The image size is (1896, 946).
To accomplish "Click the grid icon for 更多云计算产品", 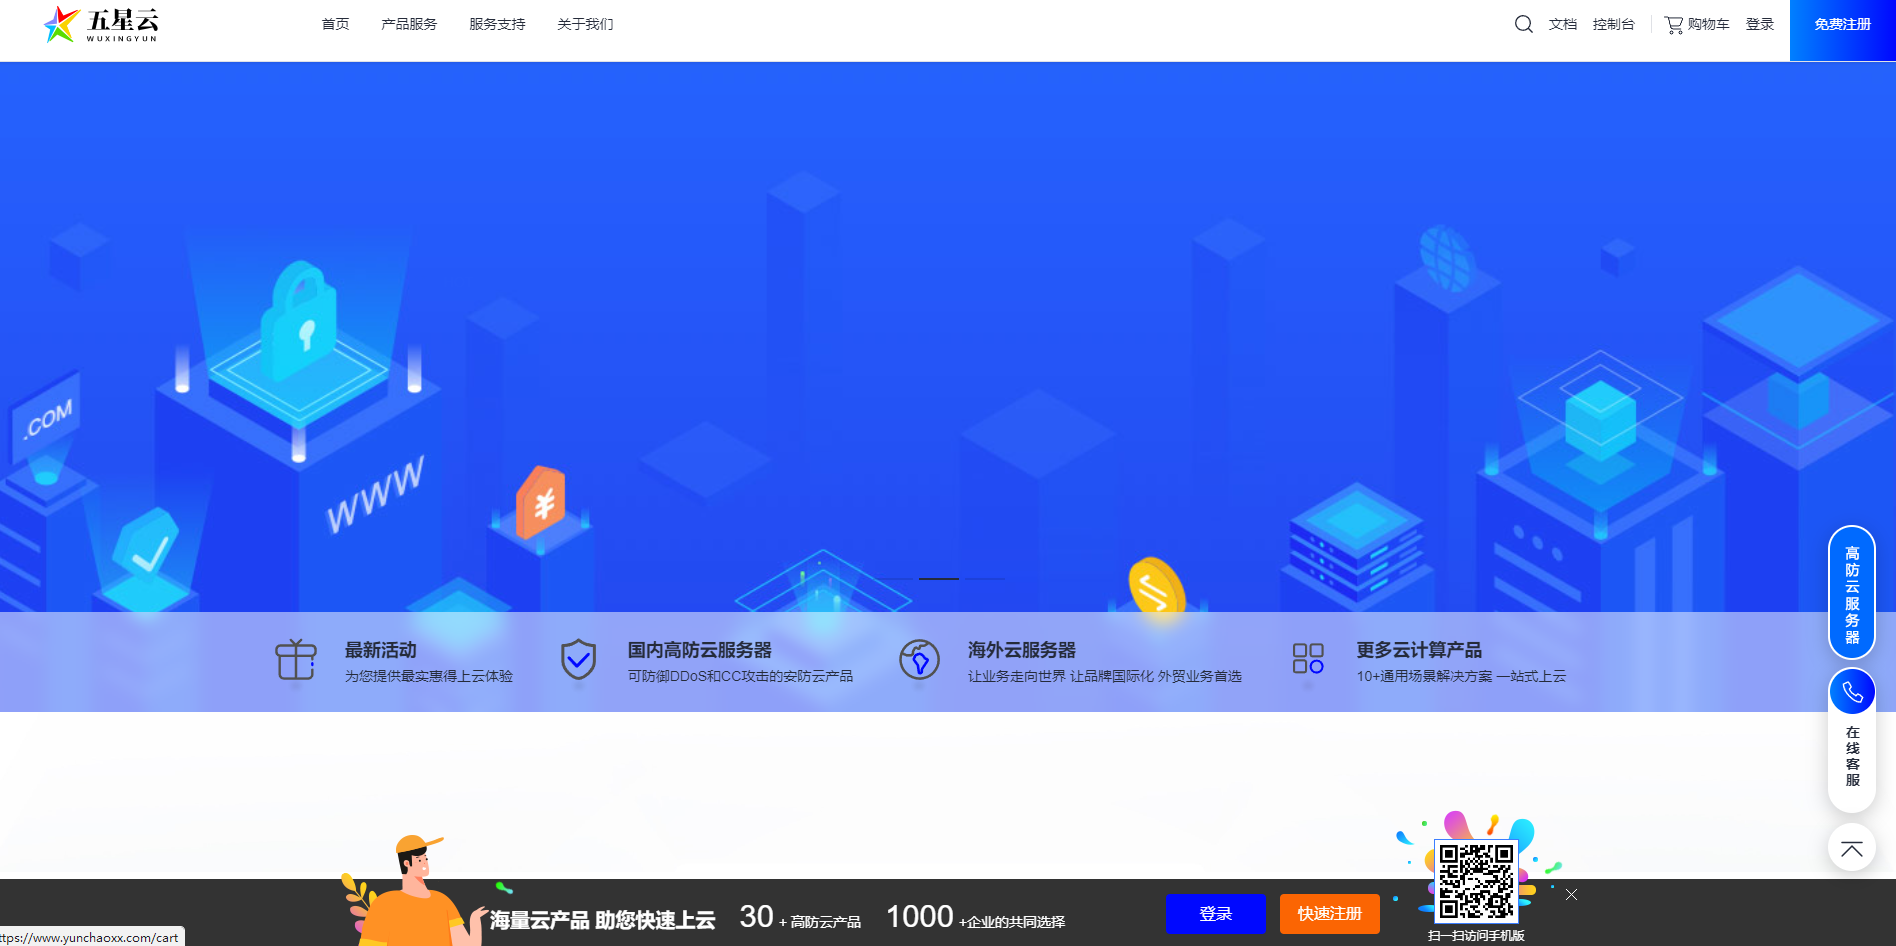I will pos(1307,660).
